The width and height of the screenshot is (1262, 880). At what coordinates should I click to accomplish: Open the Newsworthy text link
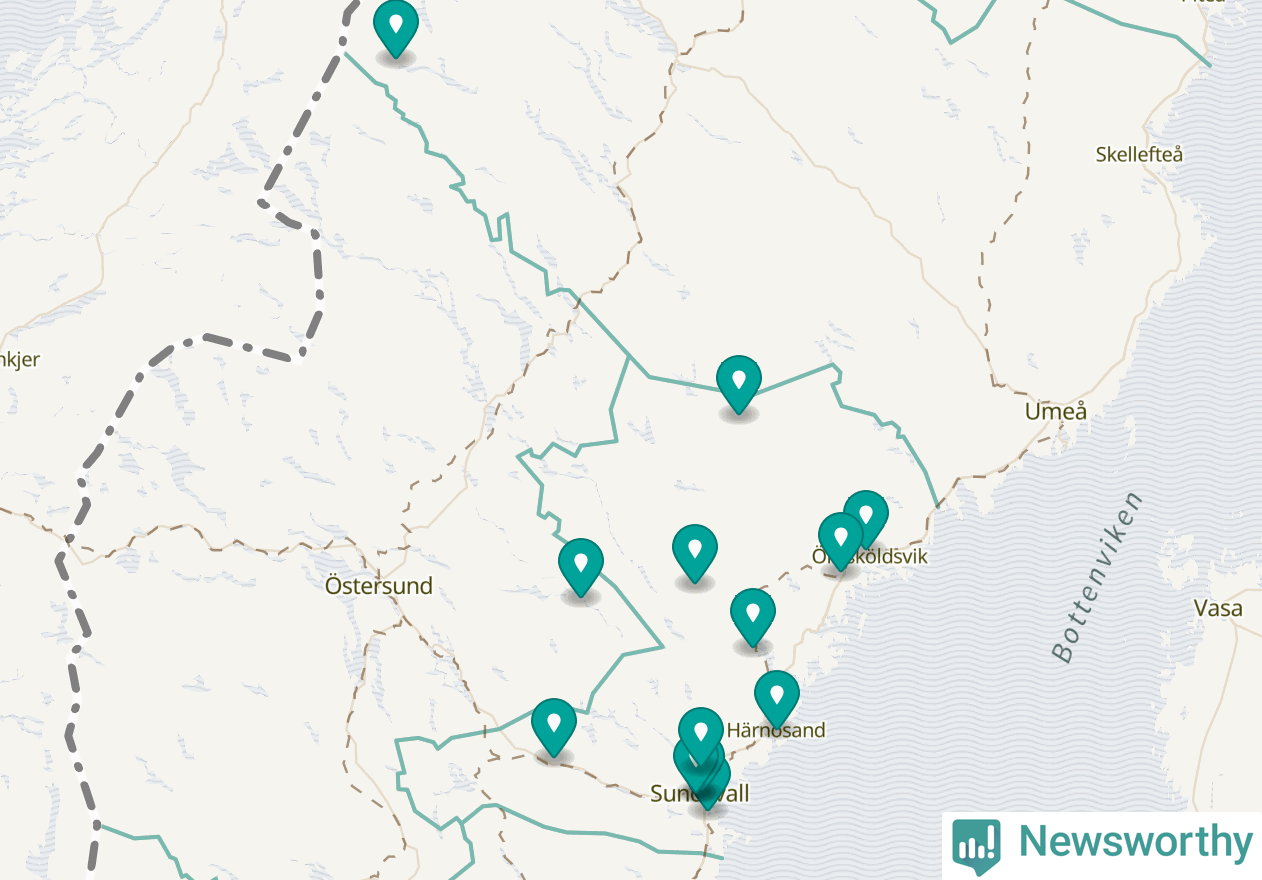tap(1135, 842)
